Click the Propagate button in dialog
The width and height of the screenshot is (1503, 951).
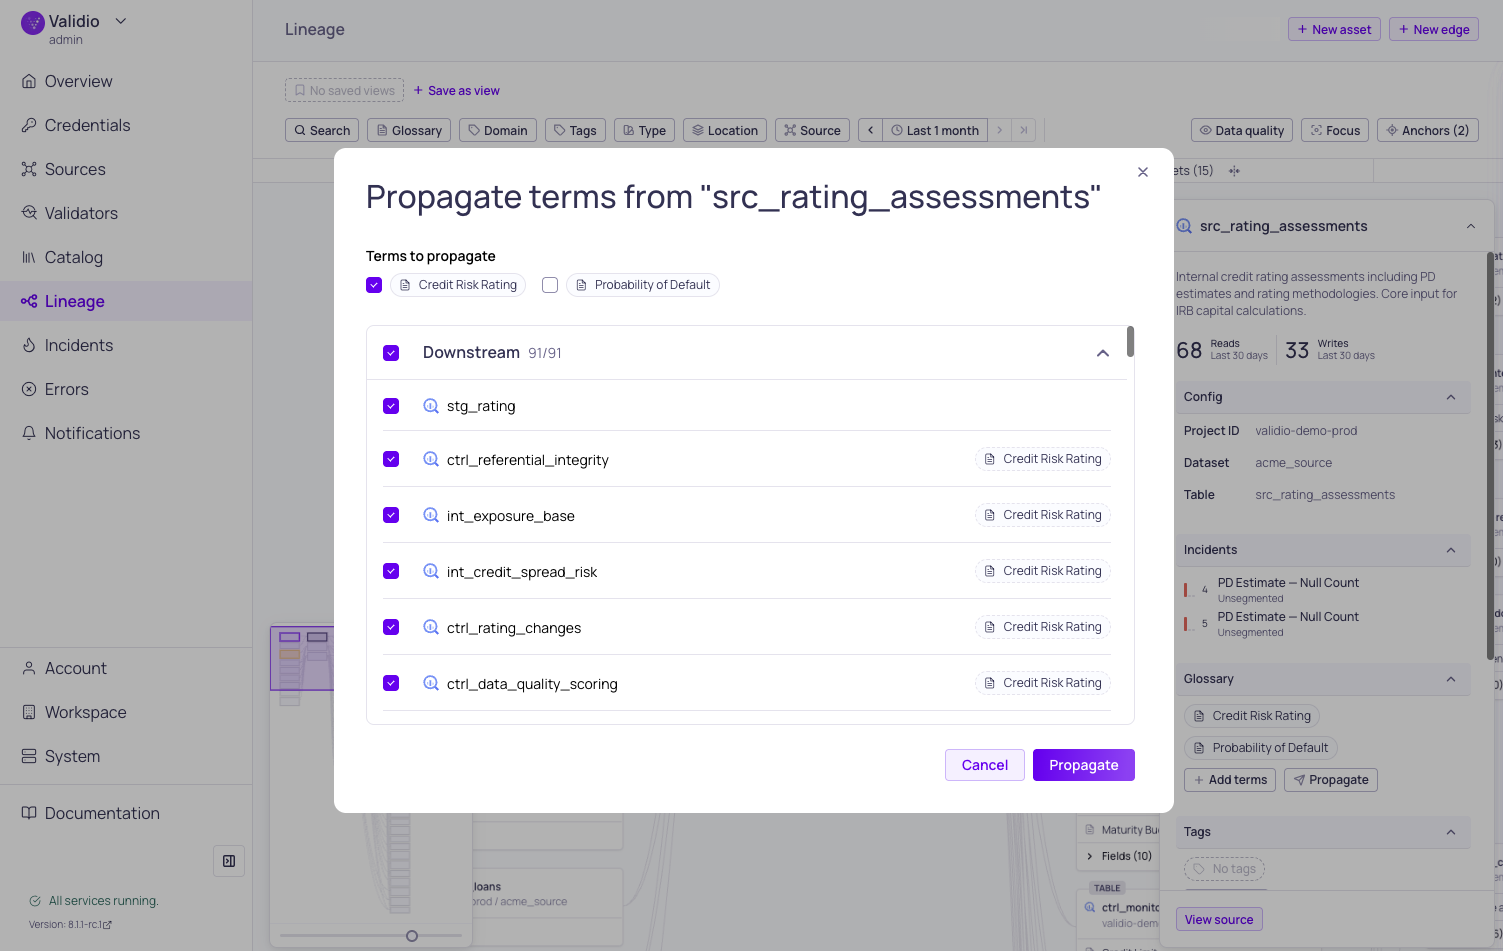point(1084,765)
